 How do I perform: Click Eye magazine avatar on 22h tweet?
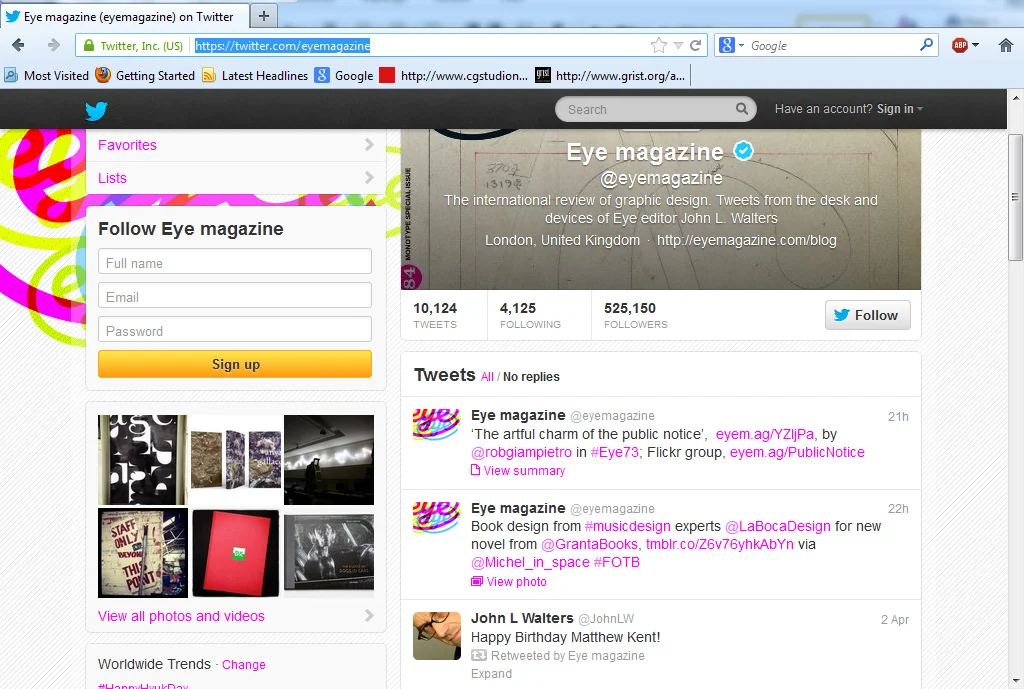(x=436, y=516)
